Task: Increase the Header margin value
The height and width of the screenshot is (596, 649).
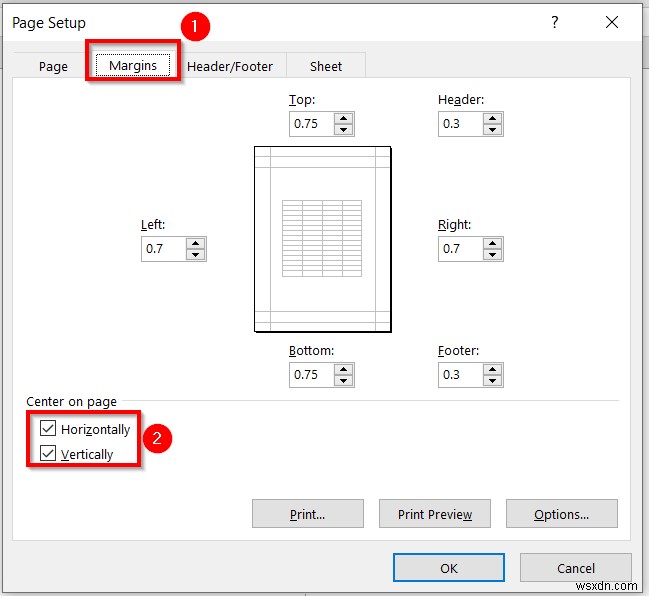Action: [492, 119]
